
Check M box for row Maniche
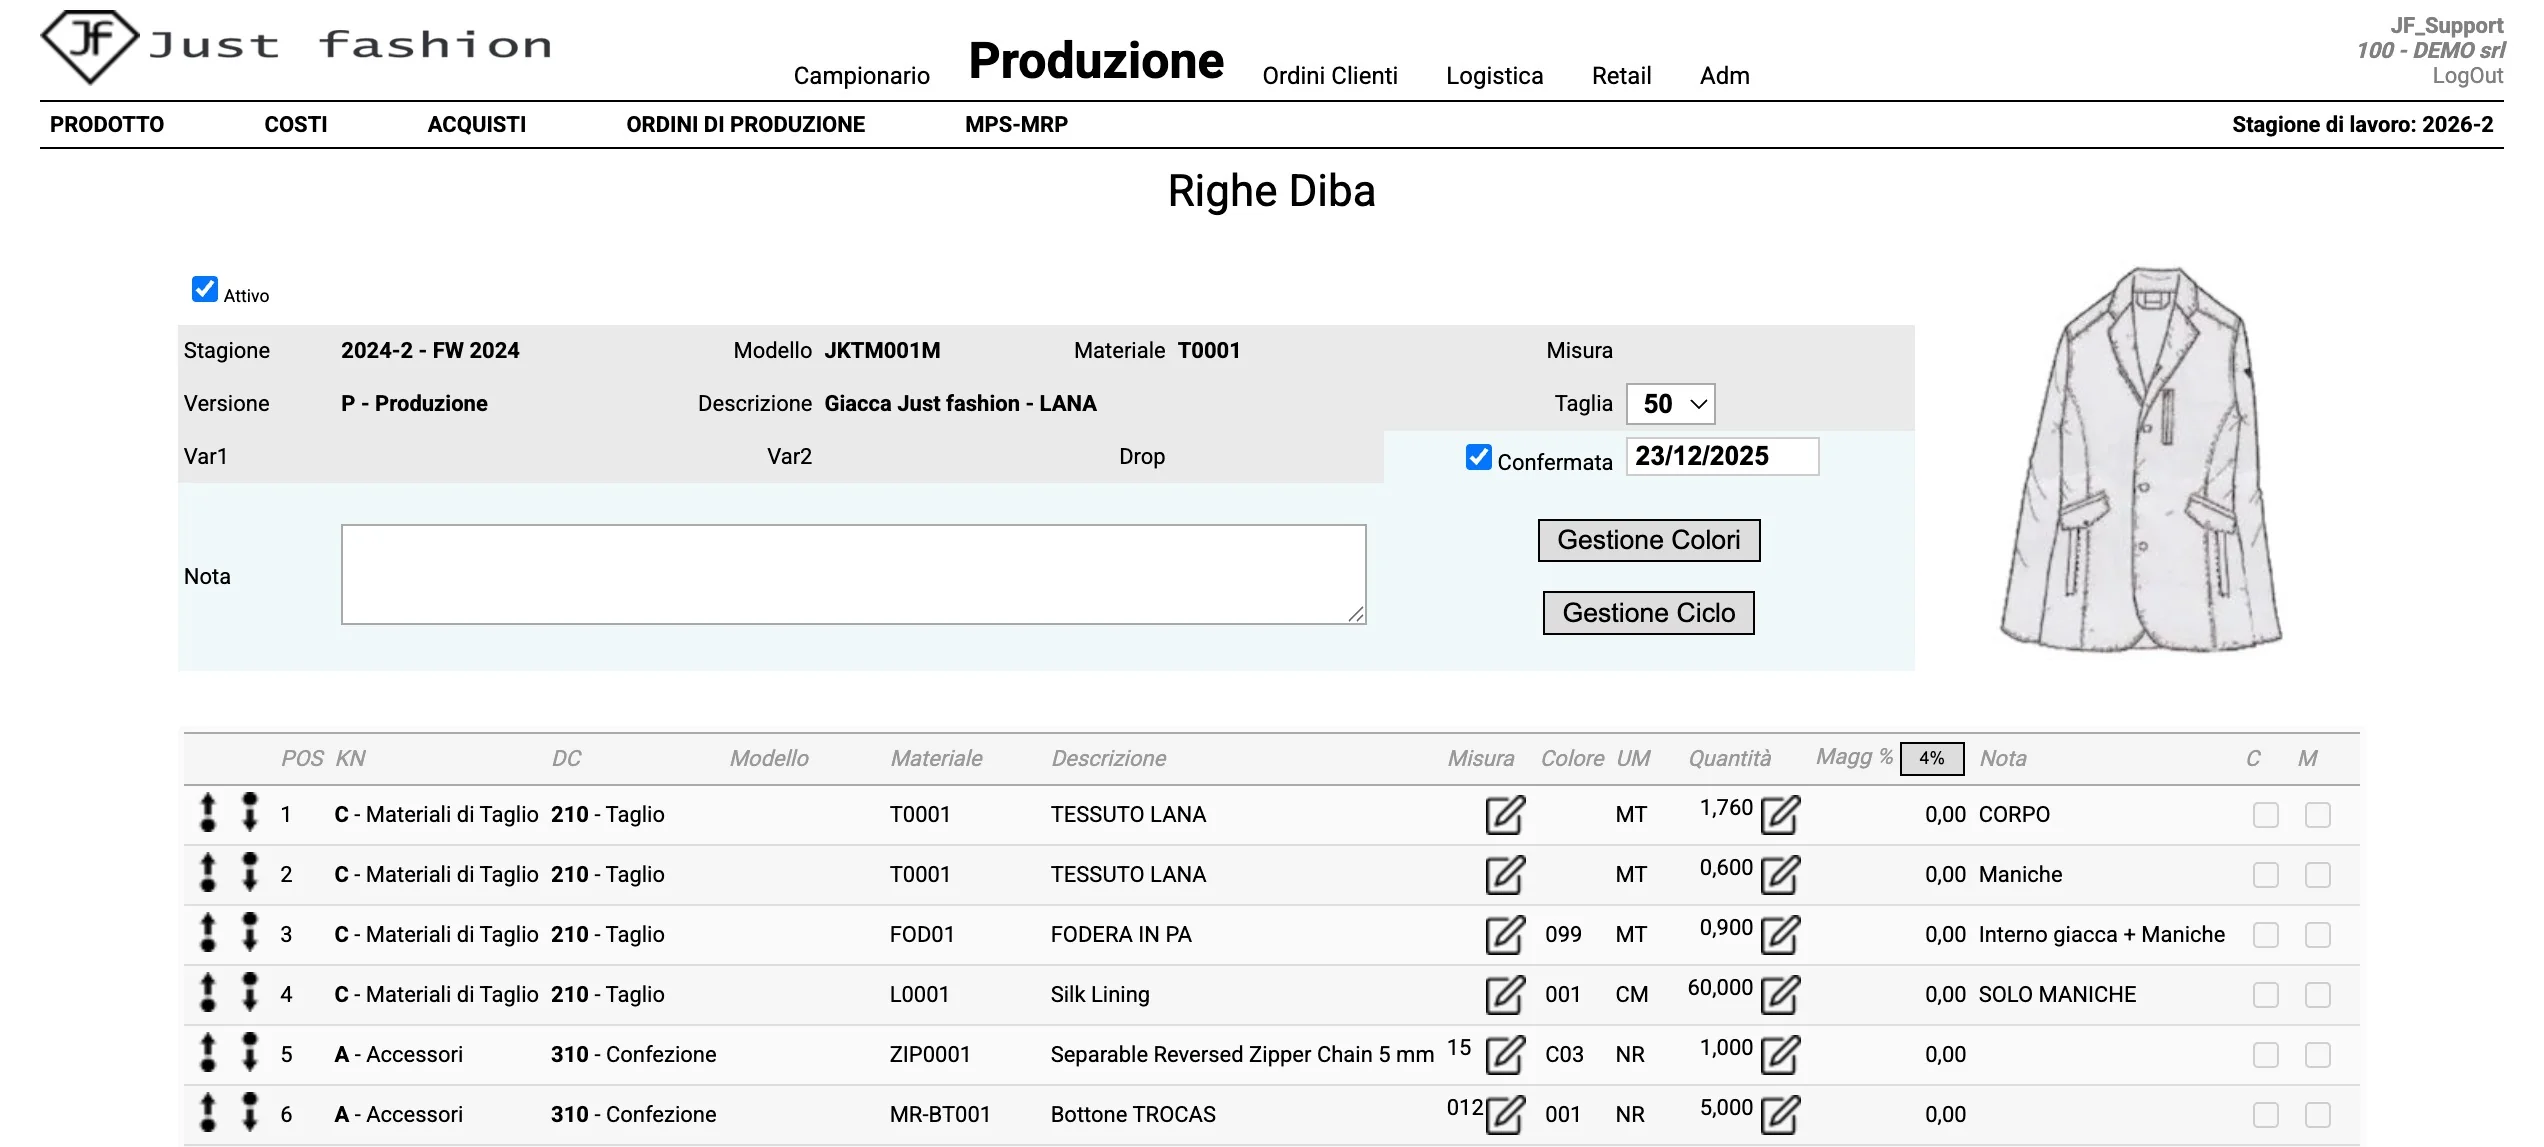pos(2318,875)
